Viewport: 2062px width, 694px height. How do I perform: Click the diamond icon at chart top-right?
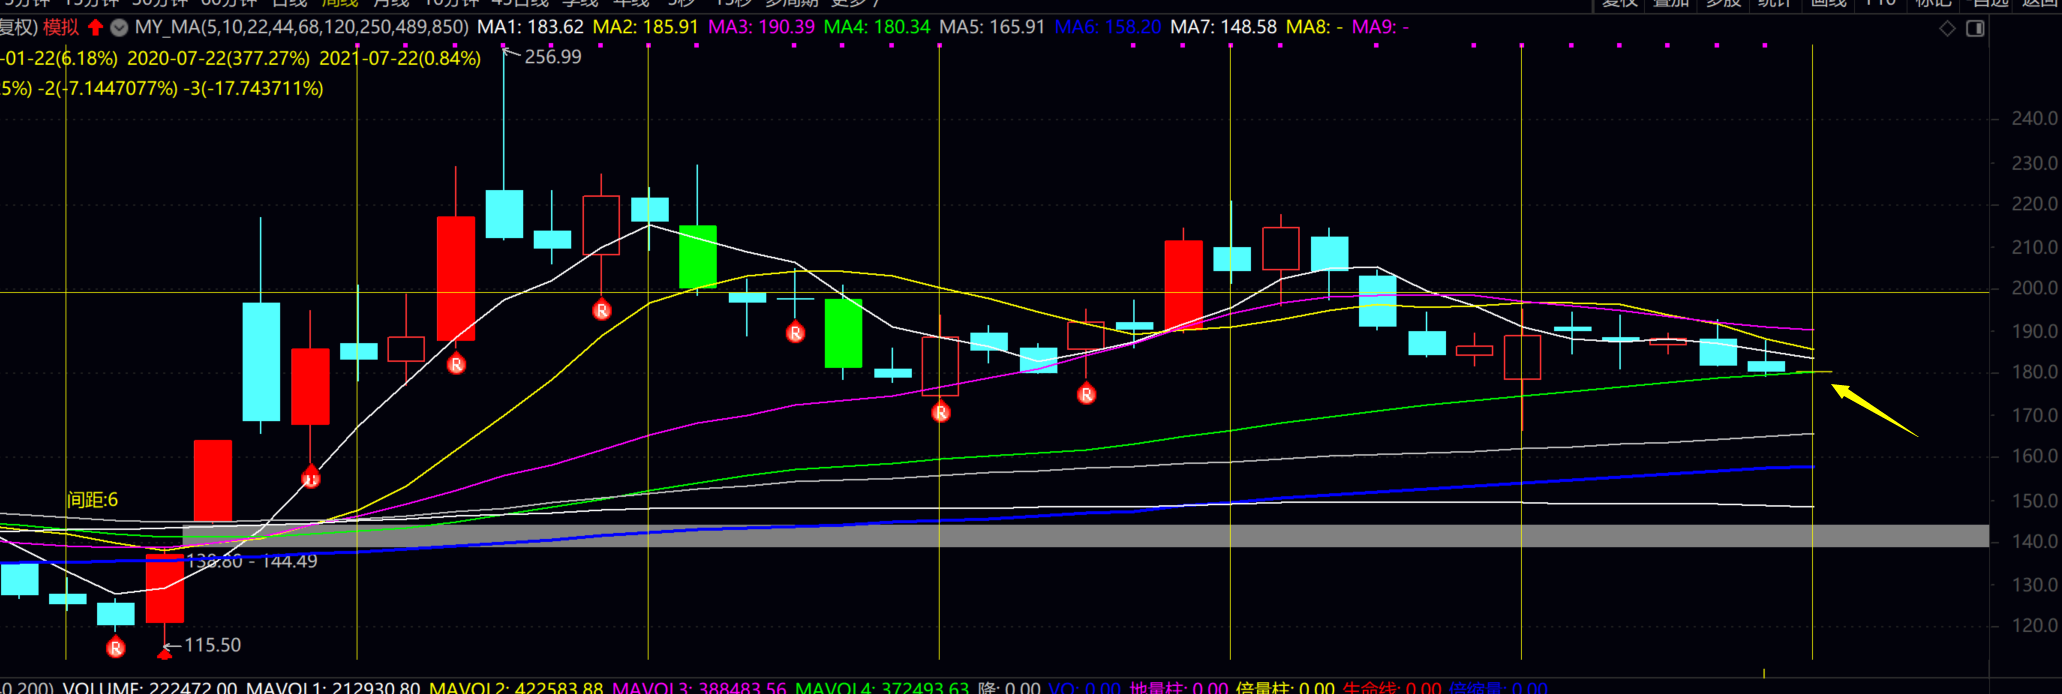point(1947,28)
